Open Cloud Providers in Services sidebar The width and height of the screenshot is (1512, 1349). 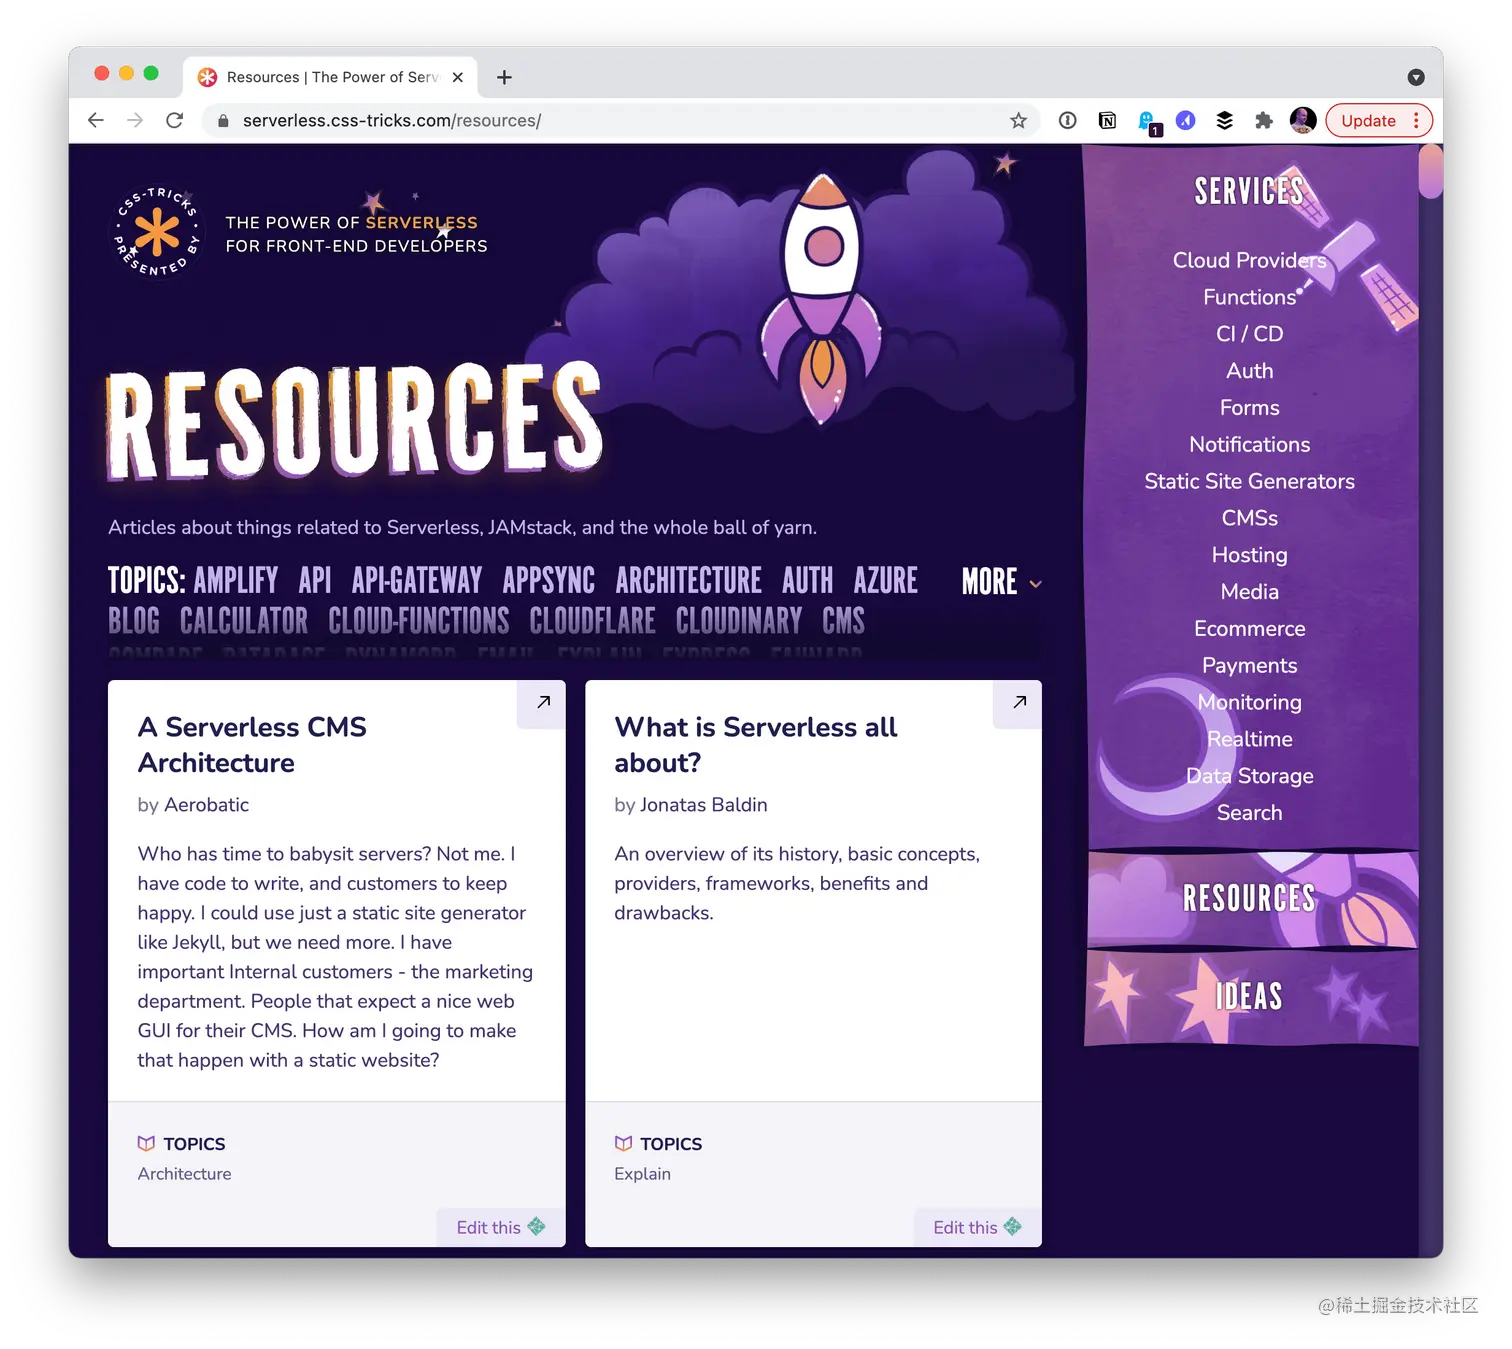pyautogui.click(x=1250, y=260)
